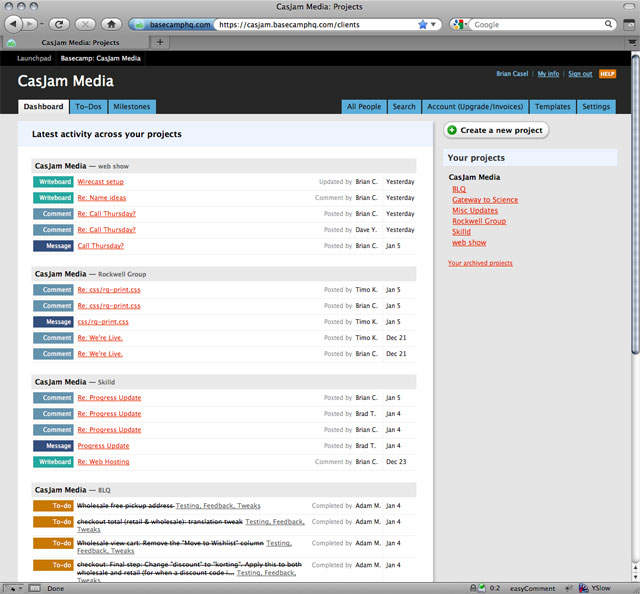
Task: Click To-do badge for Wholesale free pickup address
Action: 53,506
